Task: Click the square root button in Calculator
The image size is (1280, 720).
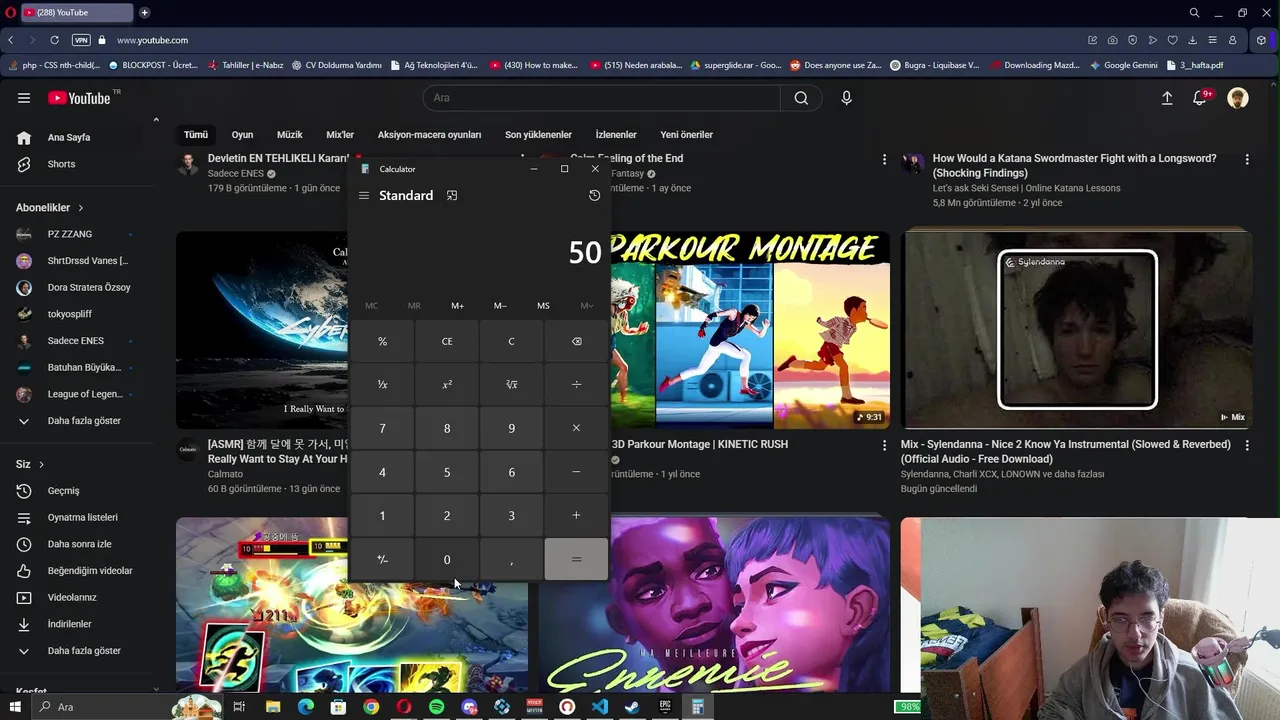Action: [x=511, y=385]
